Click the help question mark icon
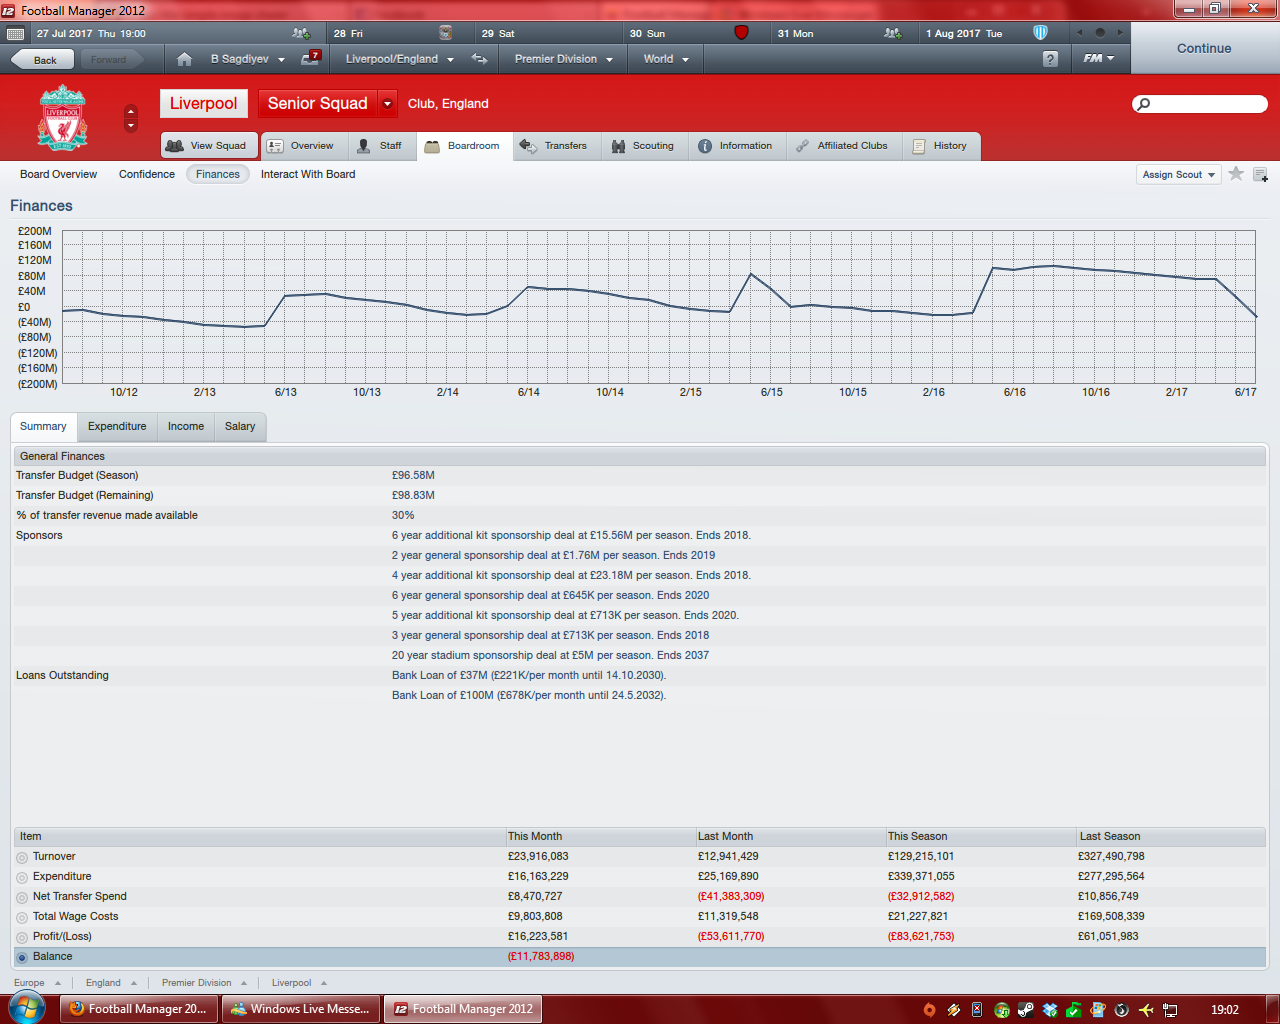This screenshot has height=1024, width=1280. click(1049, 59)
